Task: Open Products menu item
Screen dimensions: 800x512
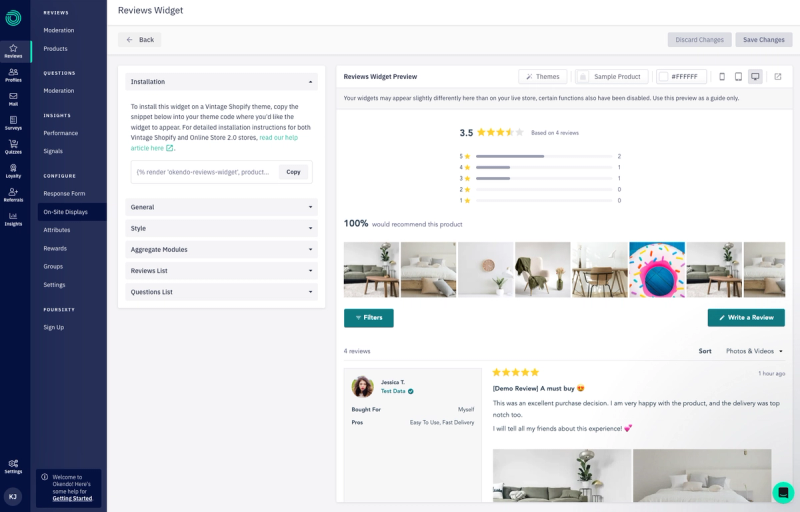Action: pos(55,48)
